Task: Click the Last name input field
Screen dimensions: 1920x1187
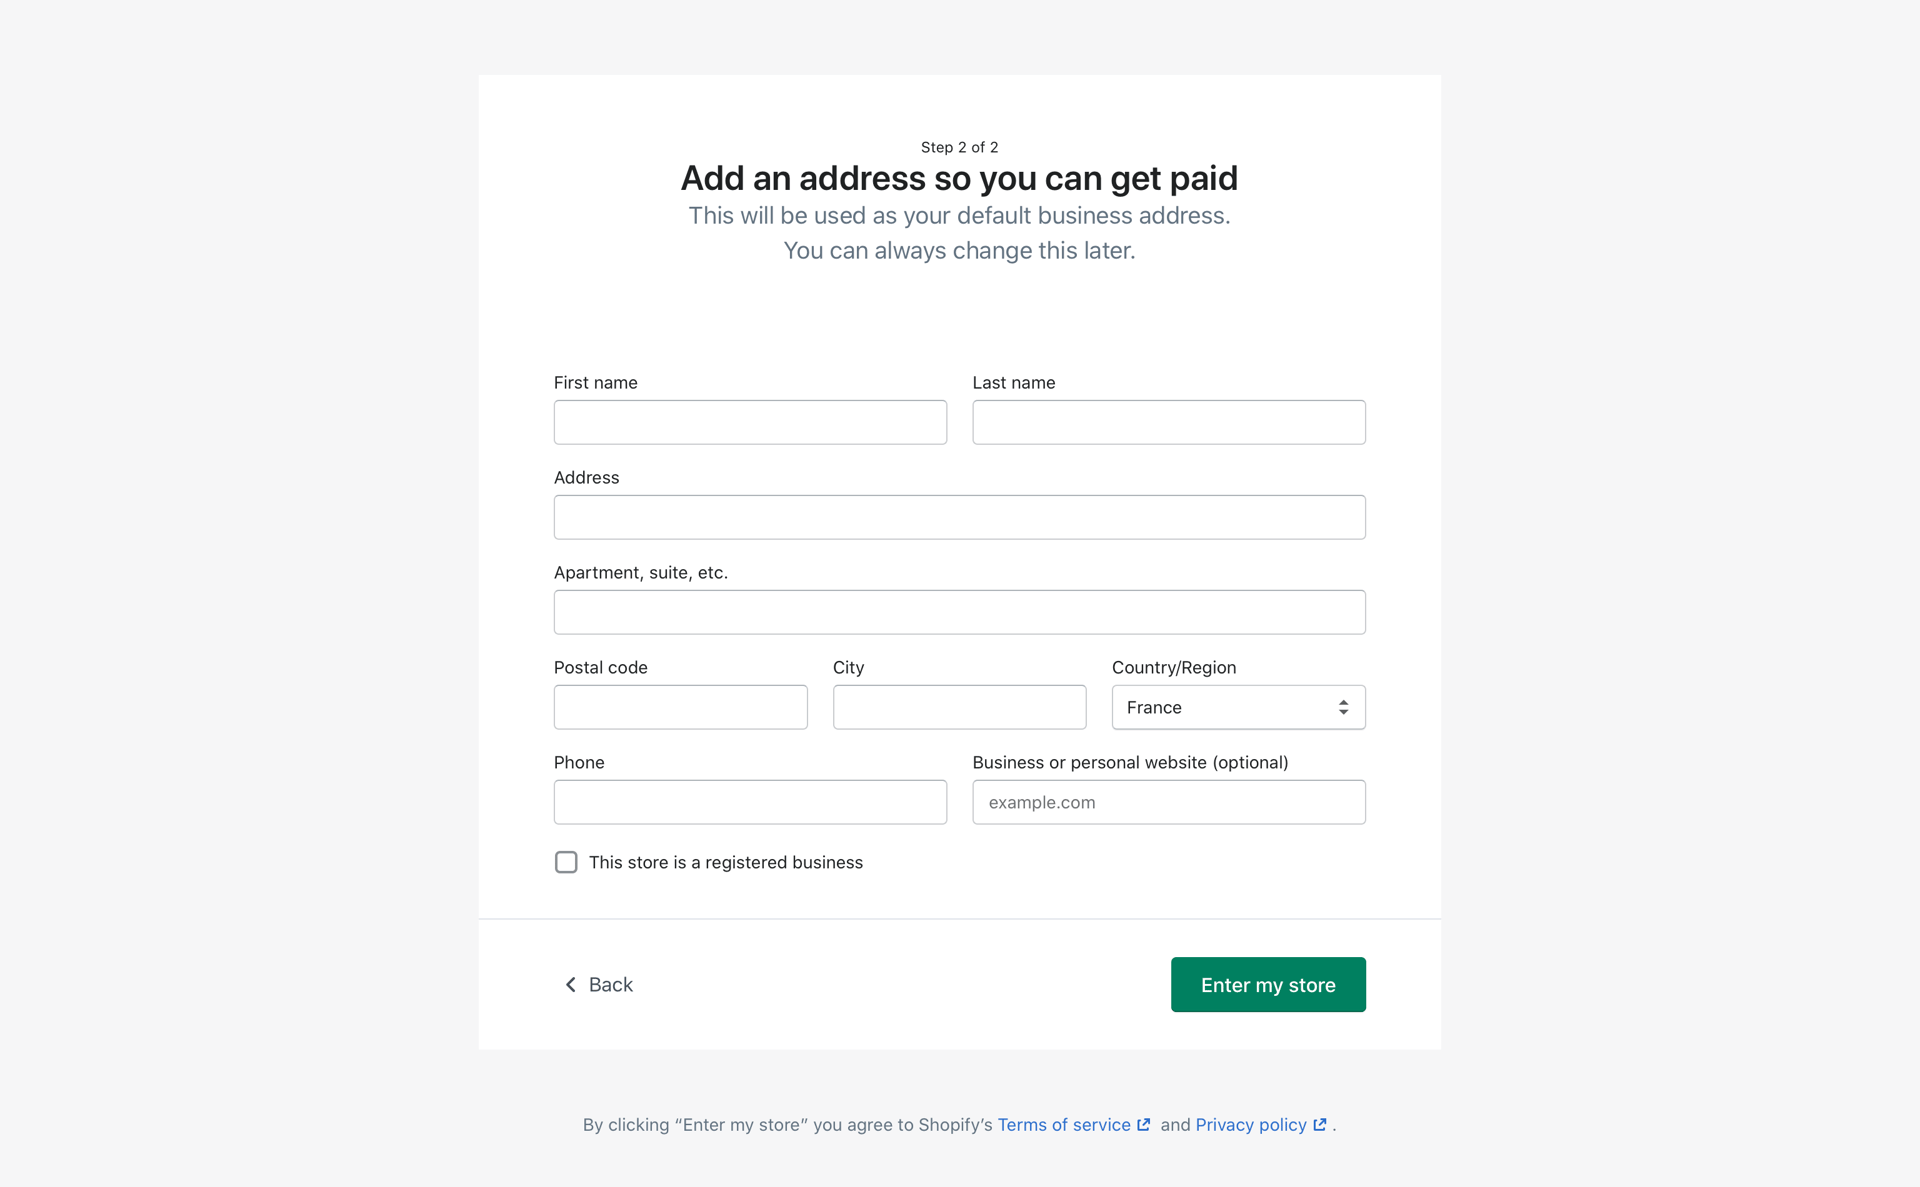Action: point(1168,422)
